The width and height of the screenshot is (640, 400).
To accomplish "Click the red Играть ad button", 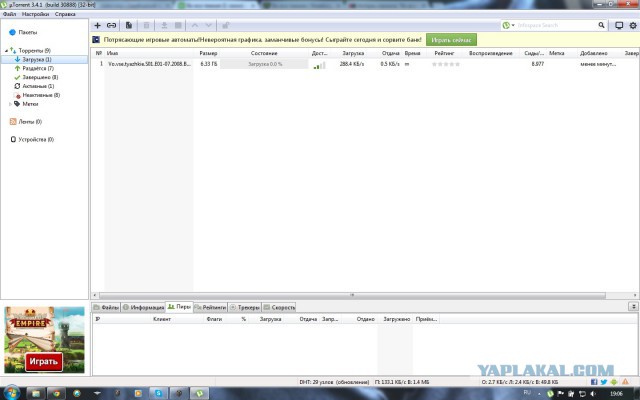I will coord(43,360).
